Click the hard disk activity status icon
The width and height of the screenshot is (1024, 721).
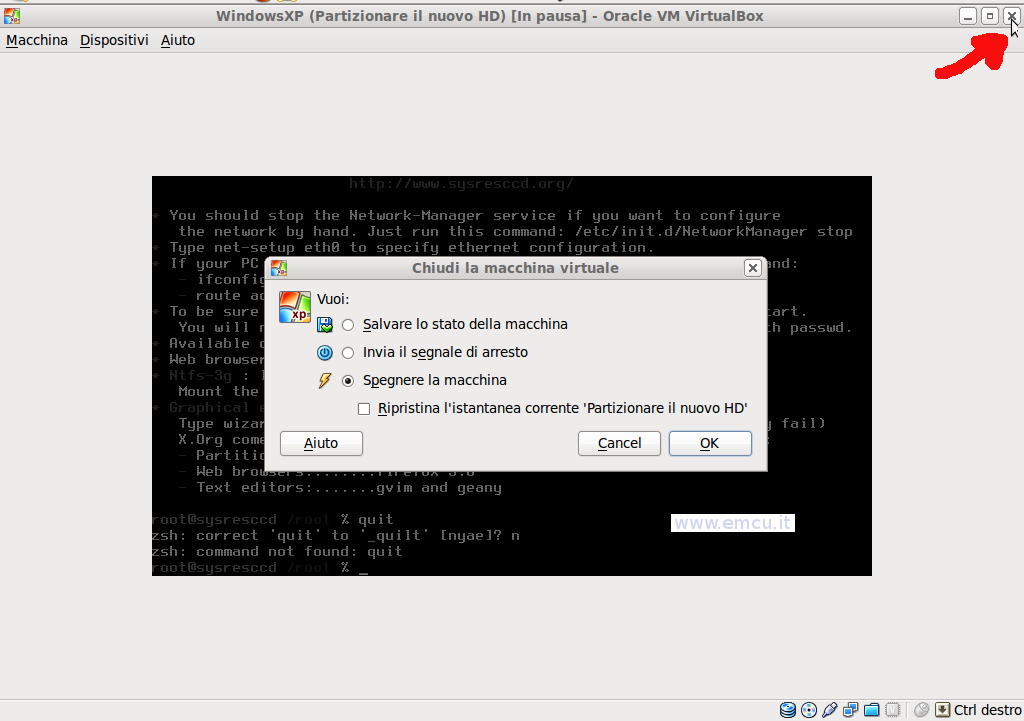[x=788, y=710]
